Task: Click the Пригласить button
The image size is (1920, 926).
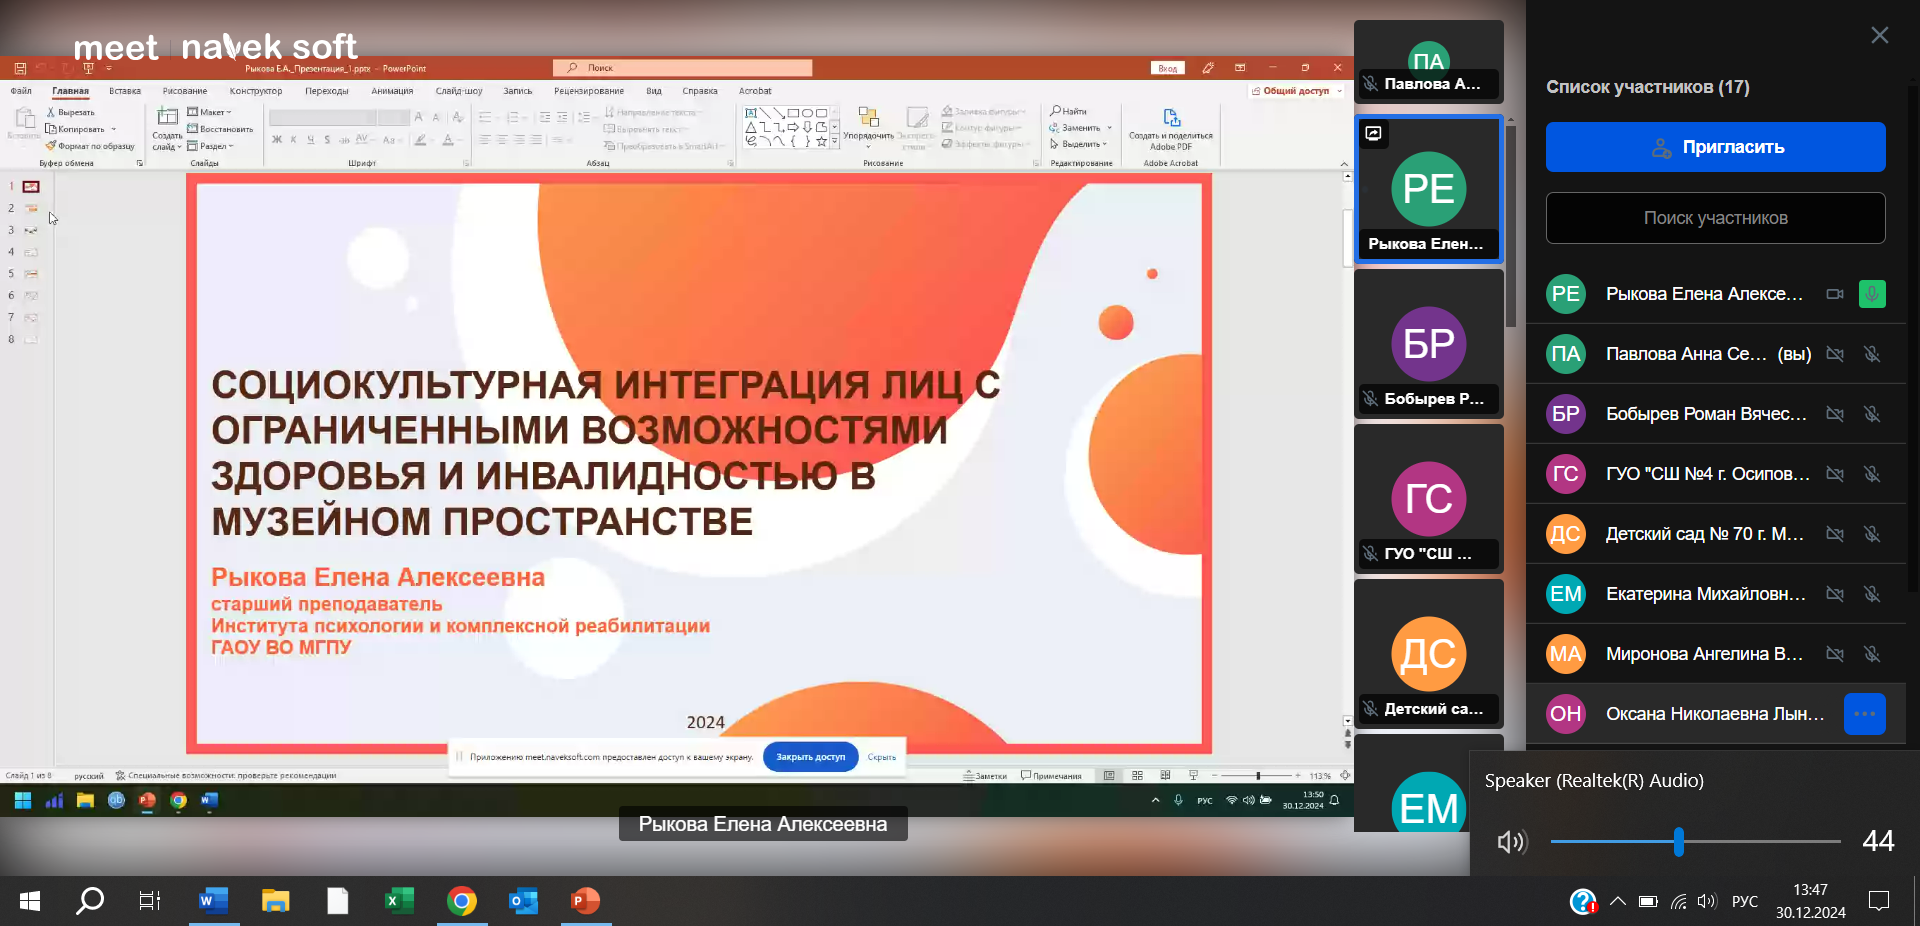Action: pos(1715,147)
